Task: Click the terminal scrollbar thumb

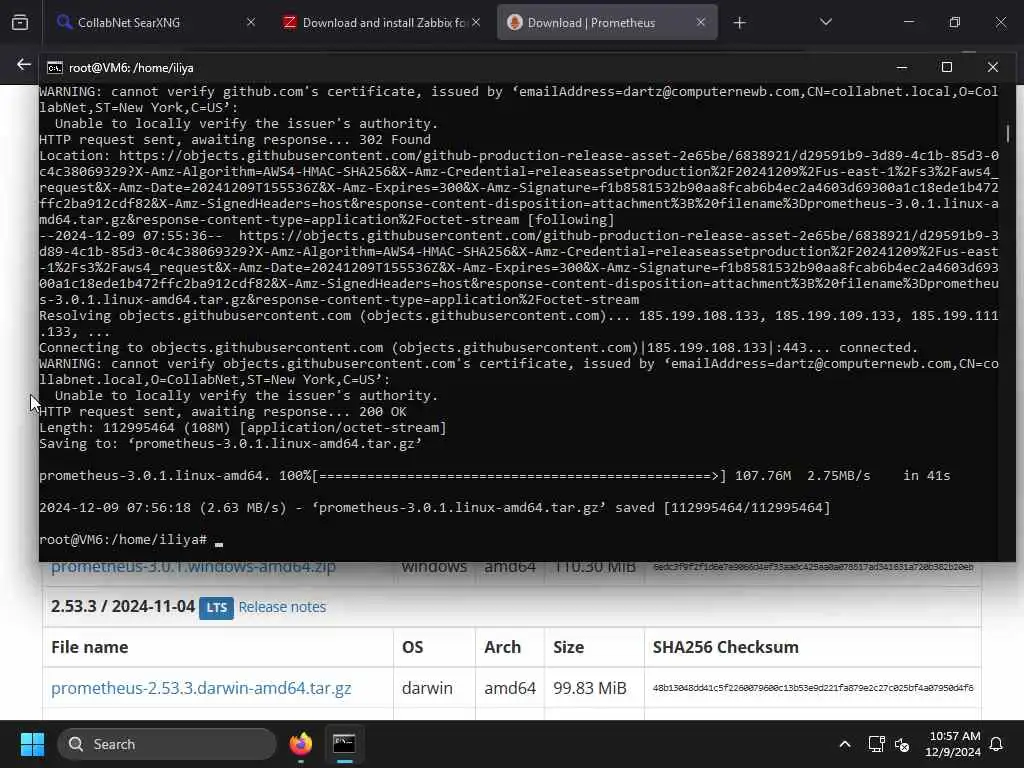Action: click(1008, 134)
